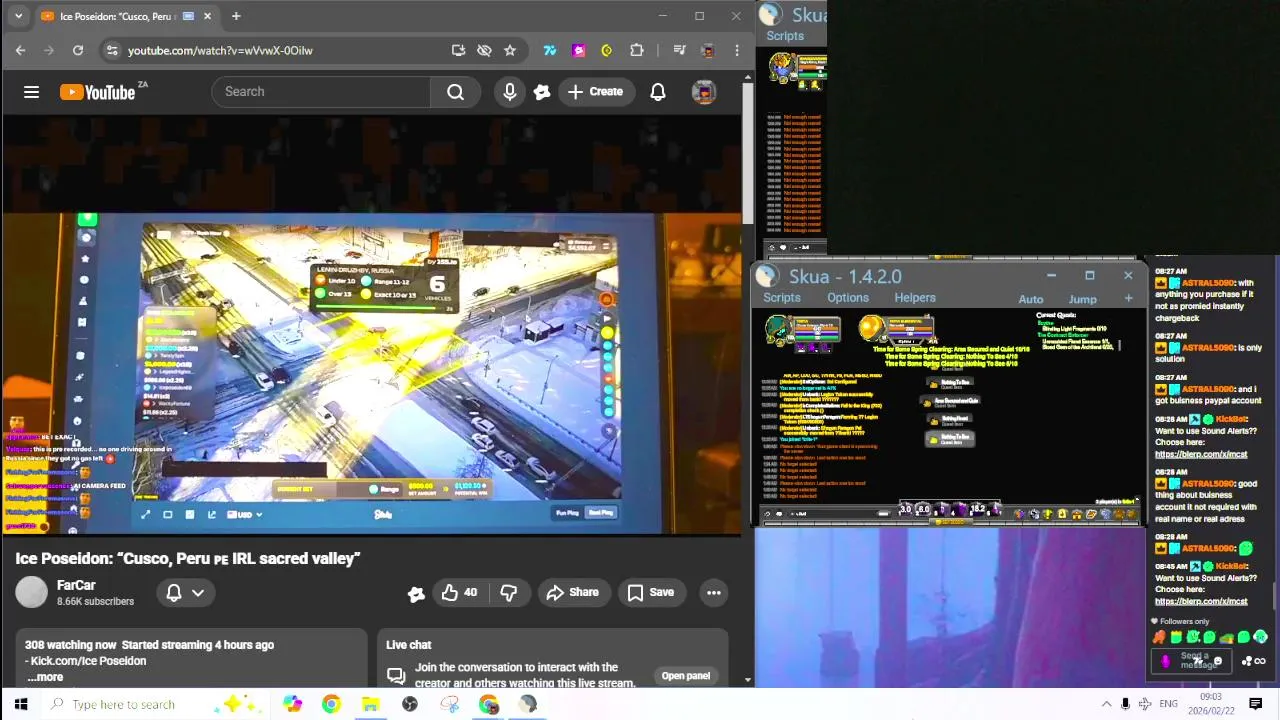Image resolution: width=1280 pixels, height=720 pixels.
Task: Save the video to a playlist
Action: pyautogui.click(x=651, y=592)
